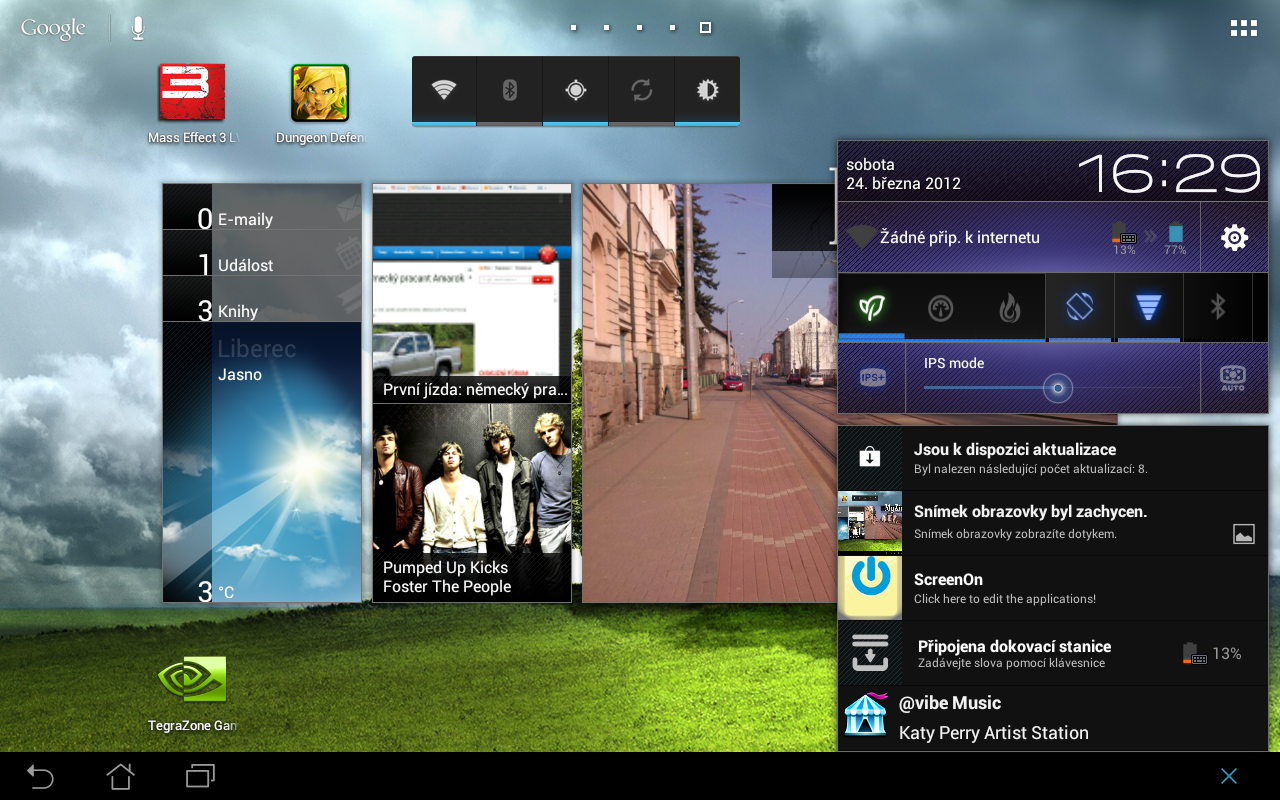
Task: Activate performance mode via the flame icon
Action: (1009, 307)
